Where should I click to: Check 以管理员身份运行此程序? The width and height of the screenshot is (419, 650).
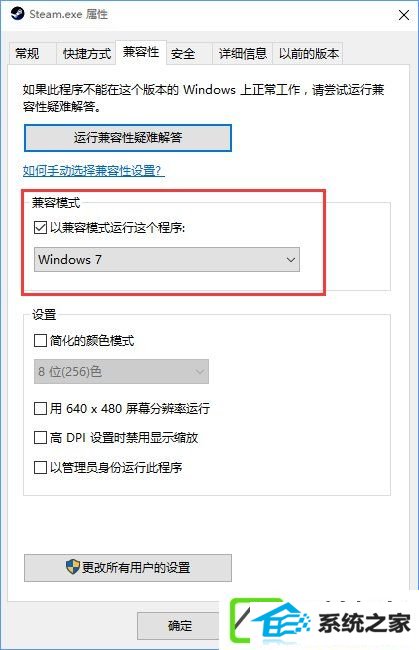[40, 468]
